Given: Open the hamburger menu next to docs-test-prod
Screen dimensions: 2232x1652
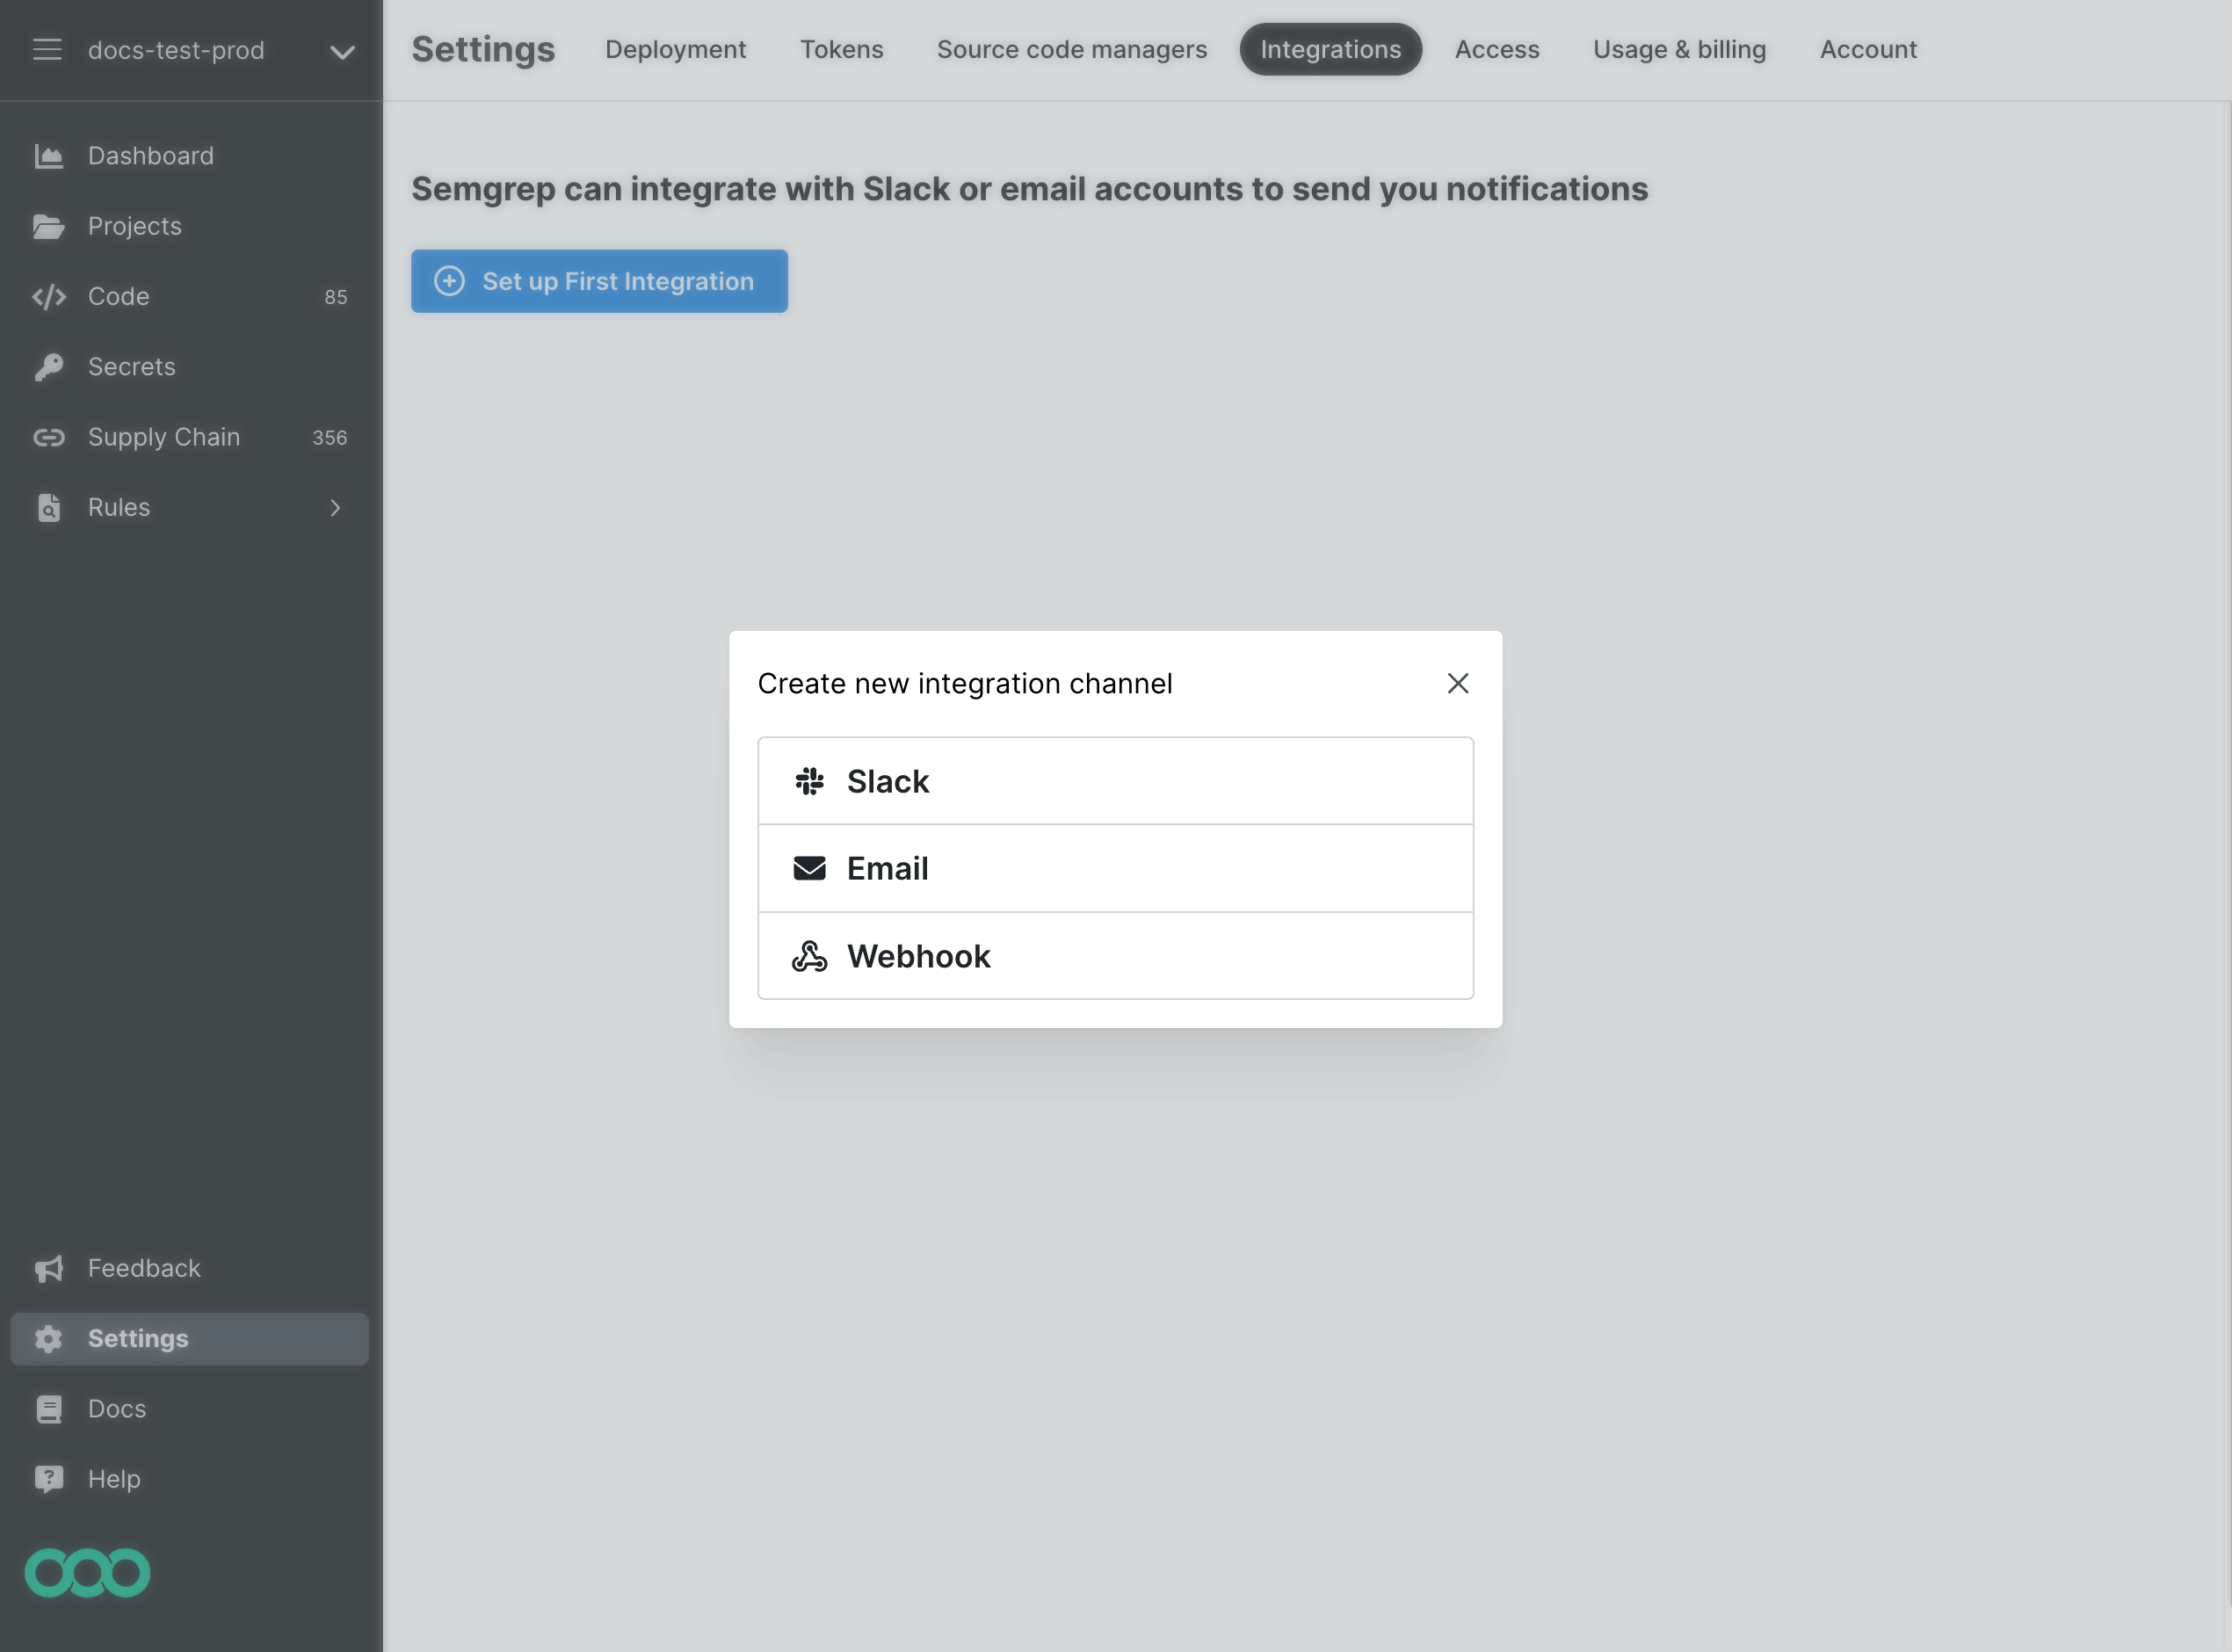Looking at the screenshot, I should coord(47,49).
